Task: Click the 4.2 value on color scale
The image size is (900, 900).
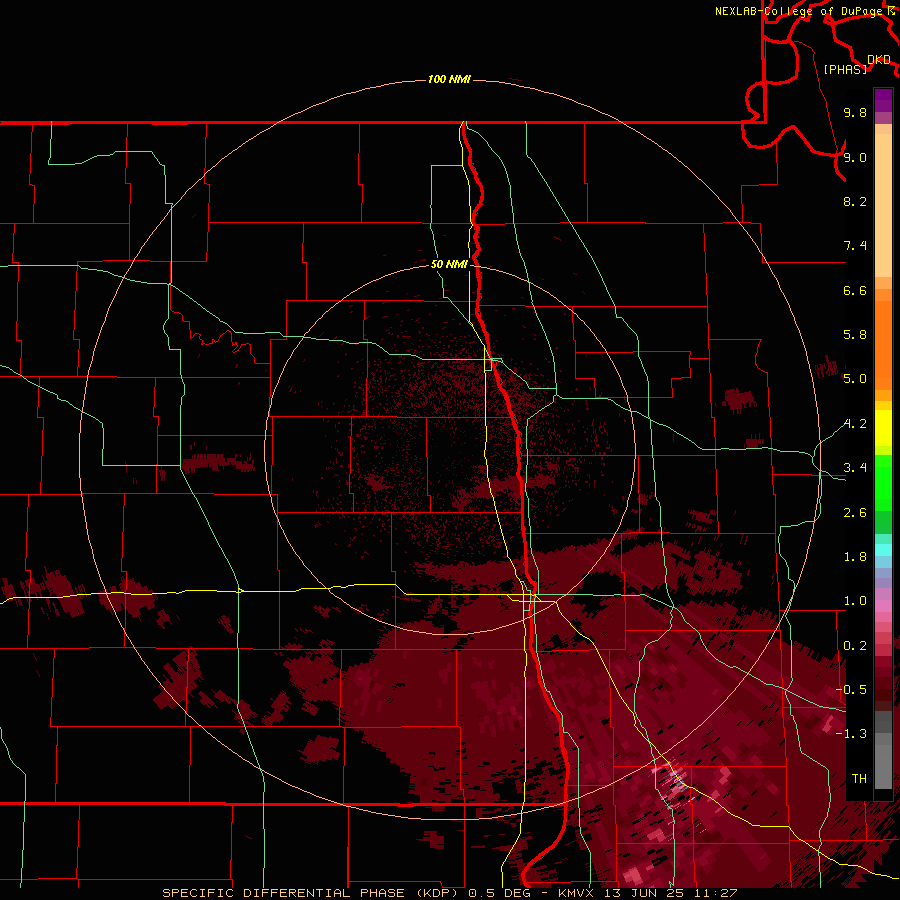Action: 855,424
